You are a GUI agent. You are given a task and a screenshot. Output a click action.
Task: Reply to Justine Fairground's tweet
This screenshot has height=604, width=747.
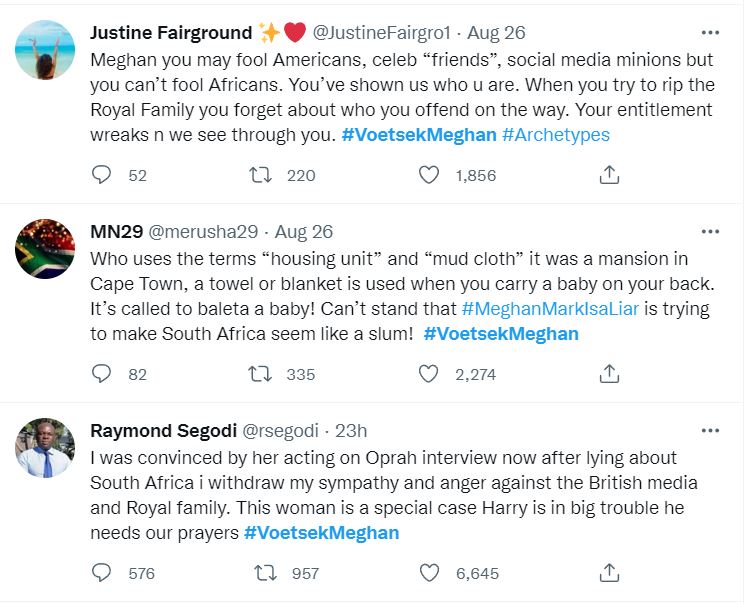(x=102, y=175)
